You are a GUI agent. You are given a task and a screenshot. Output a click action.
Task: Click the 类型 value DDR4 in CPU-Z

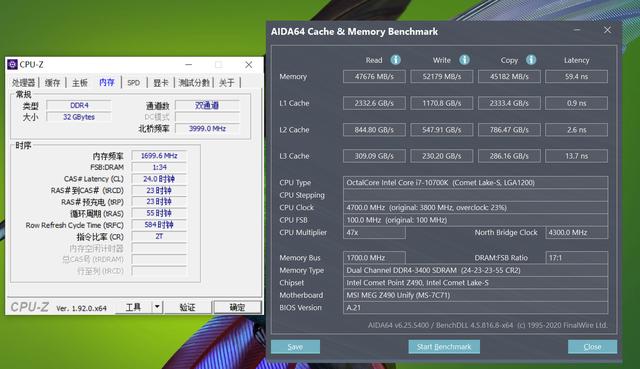pos(79,105)
